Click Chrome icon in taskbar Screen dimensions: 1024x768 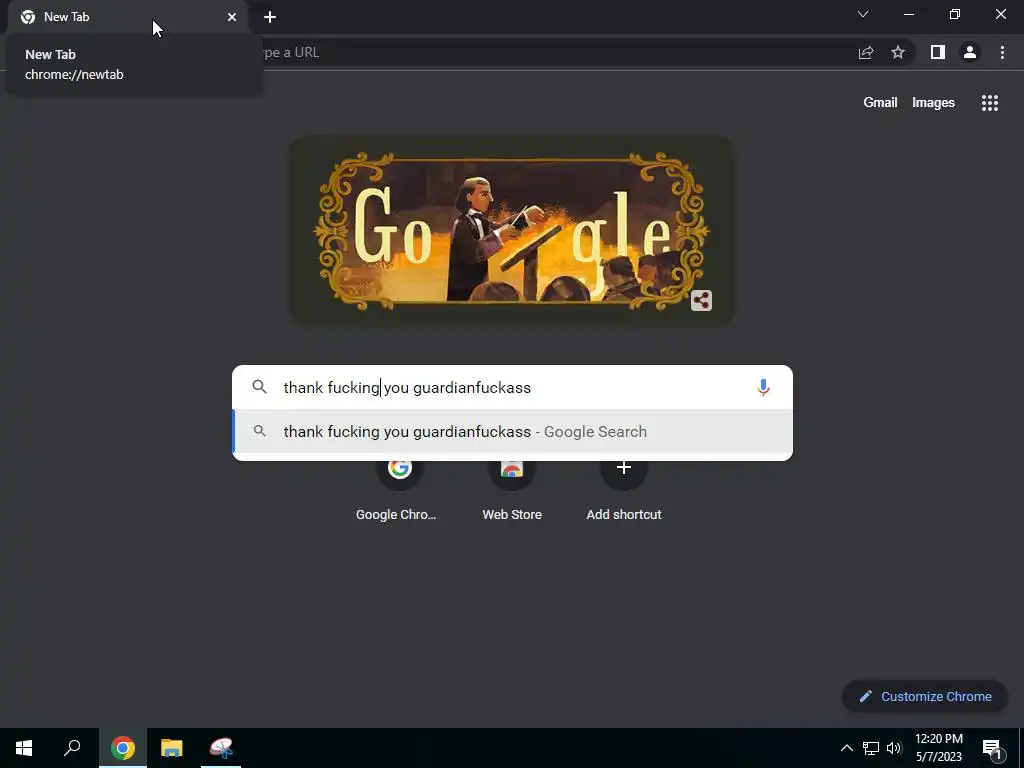123,748
